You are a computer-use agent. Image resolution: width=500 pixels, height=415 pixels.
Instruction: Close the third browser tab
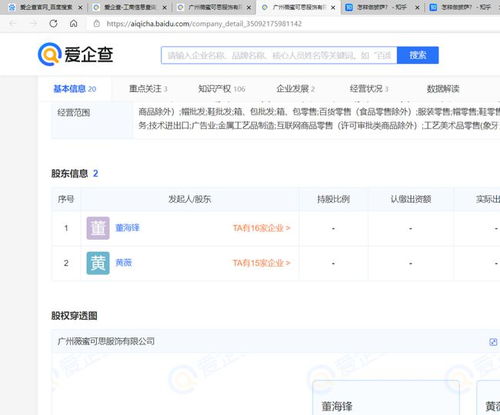pyautogui.click(x=249, y=7)
